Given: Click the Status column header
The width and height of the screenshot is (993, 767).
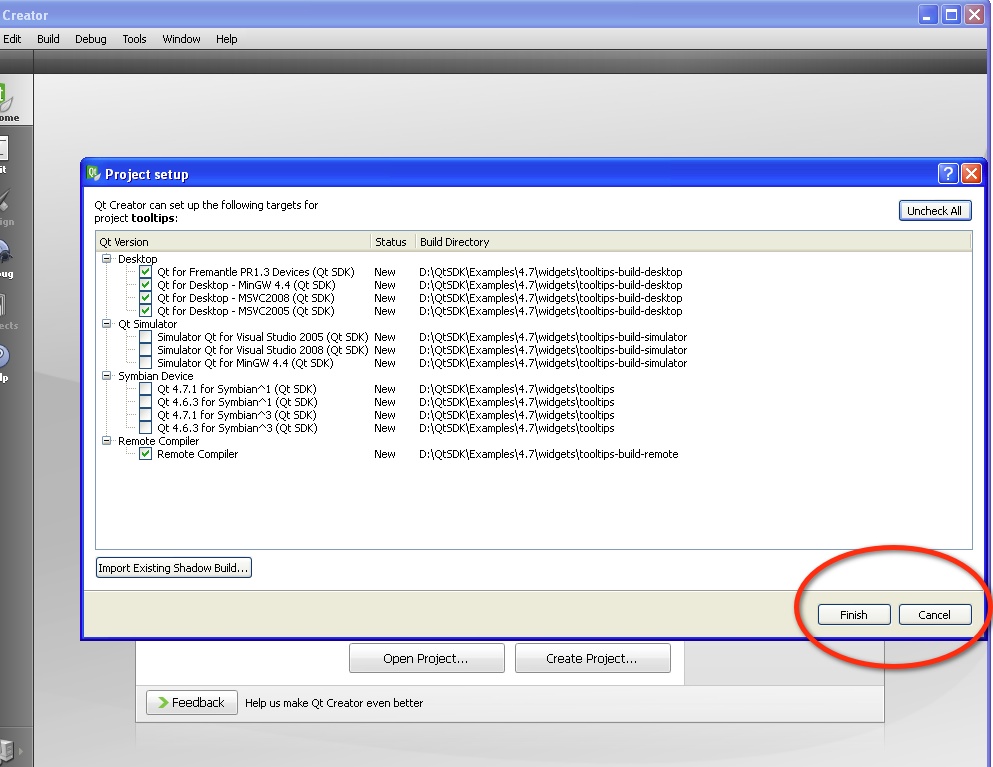Looking at the screenshot, I should 393,242.
